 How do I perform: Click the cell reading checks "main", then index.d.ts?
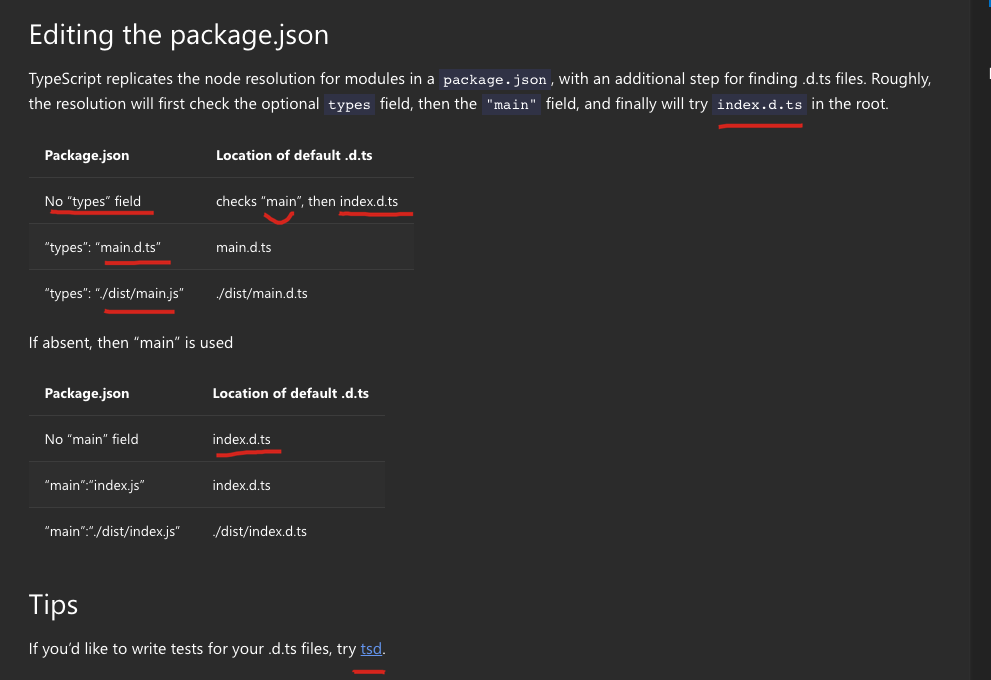click(307, 201)
